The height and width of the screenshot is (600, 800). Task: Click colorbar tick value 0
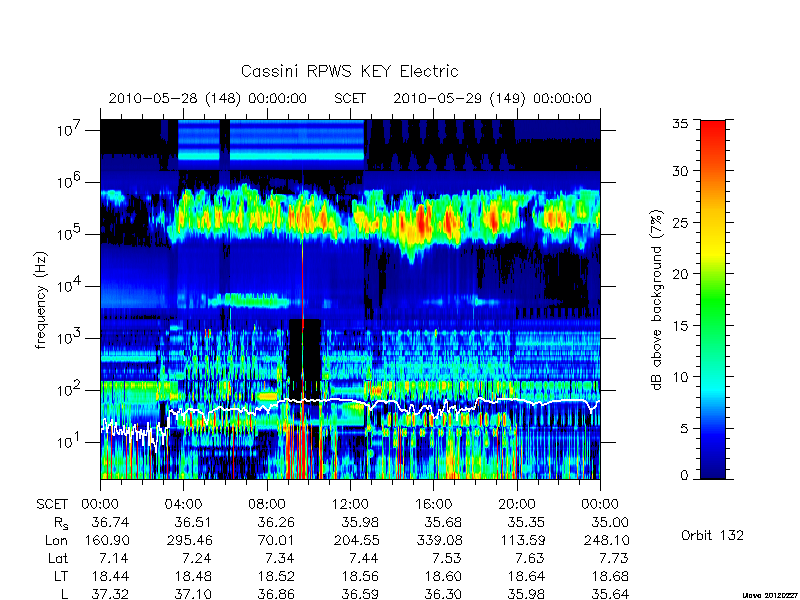coord(684,475)
